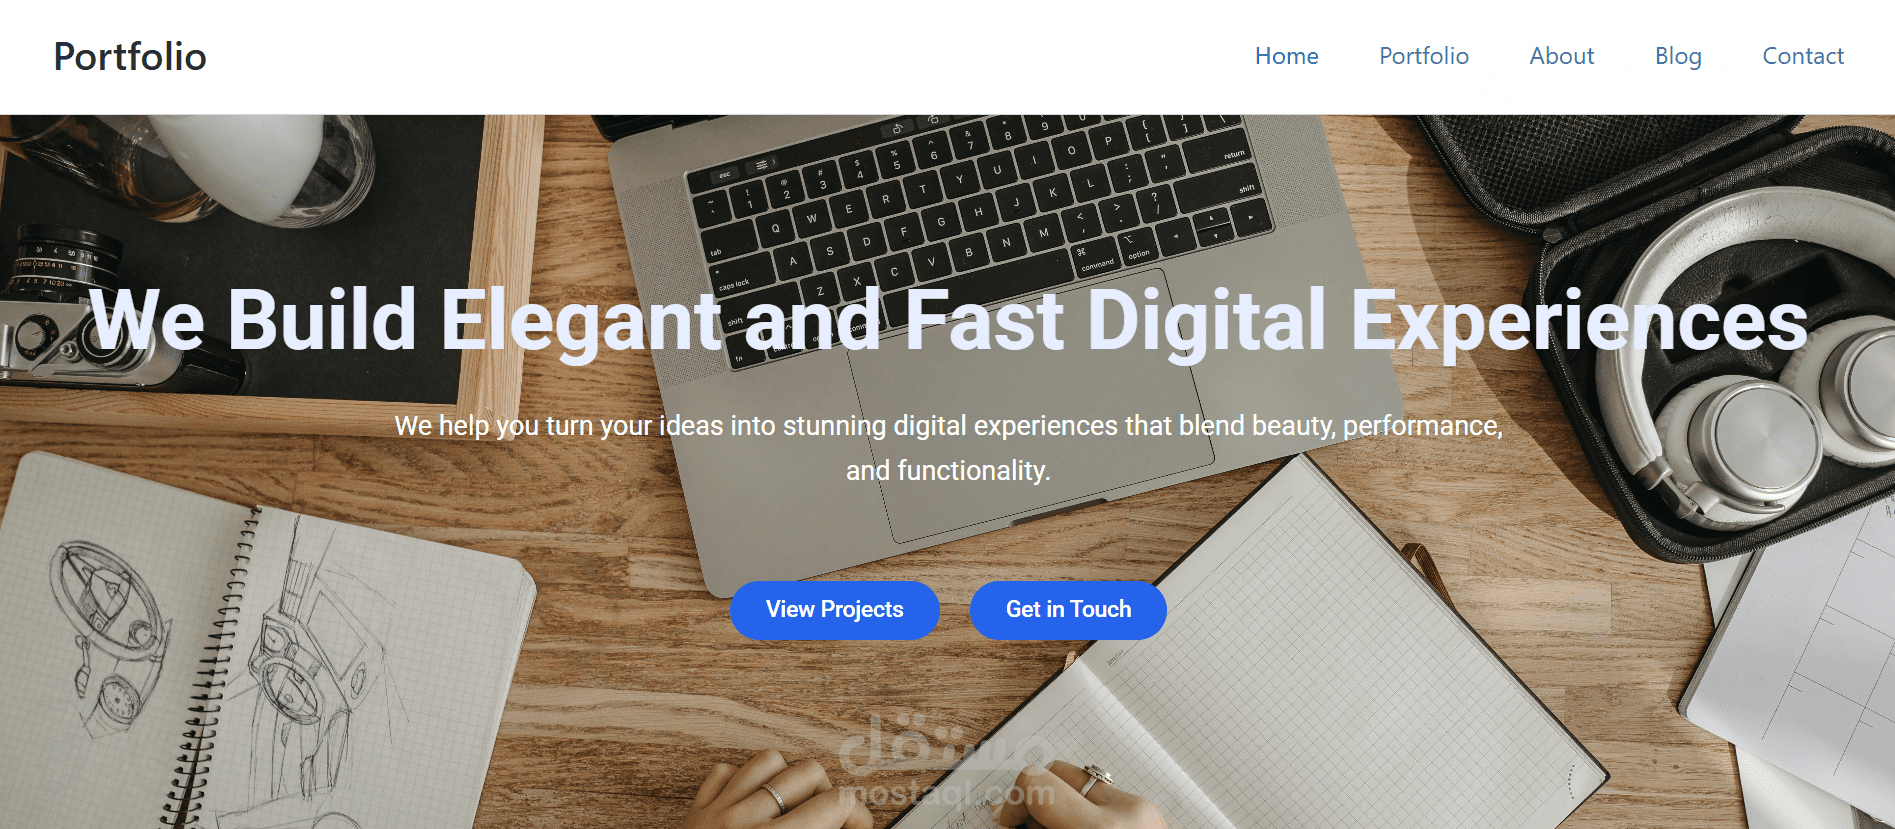Image resolution: width=1895 pixels, height=829 pixels.
Task: Click the mostaql.com watermark text
Action: click(946, 793)
